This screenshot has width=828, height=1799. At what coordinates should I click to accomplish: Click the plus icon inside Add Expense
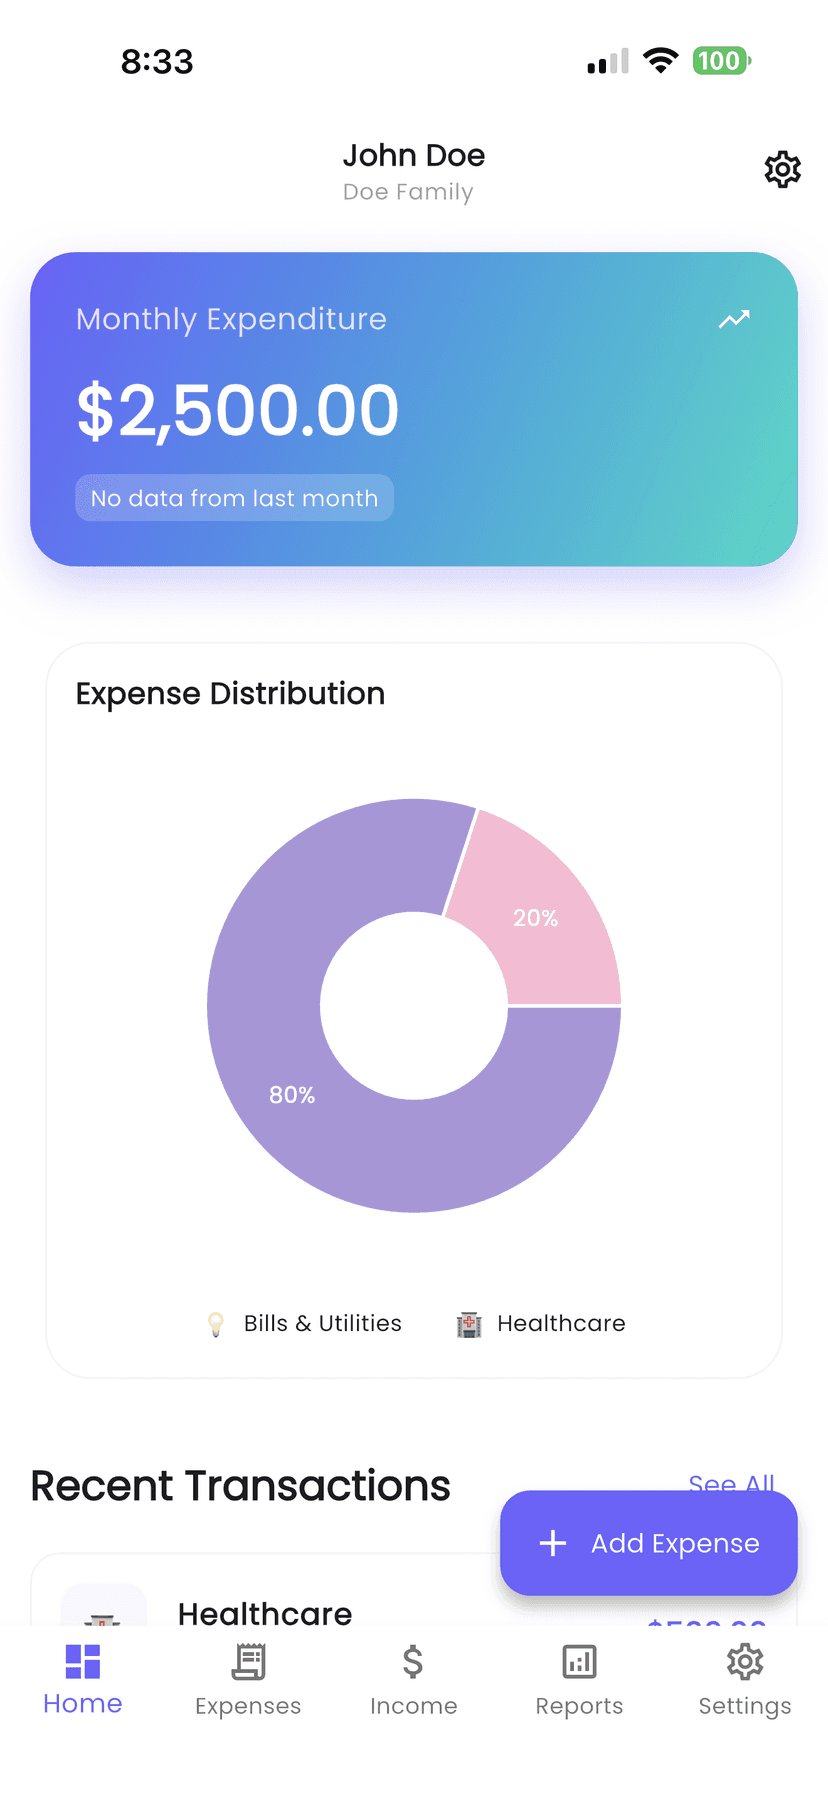click(552, 1543)
